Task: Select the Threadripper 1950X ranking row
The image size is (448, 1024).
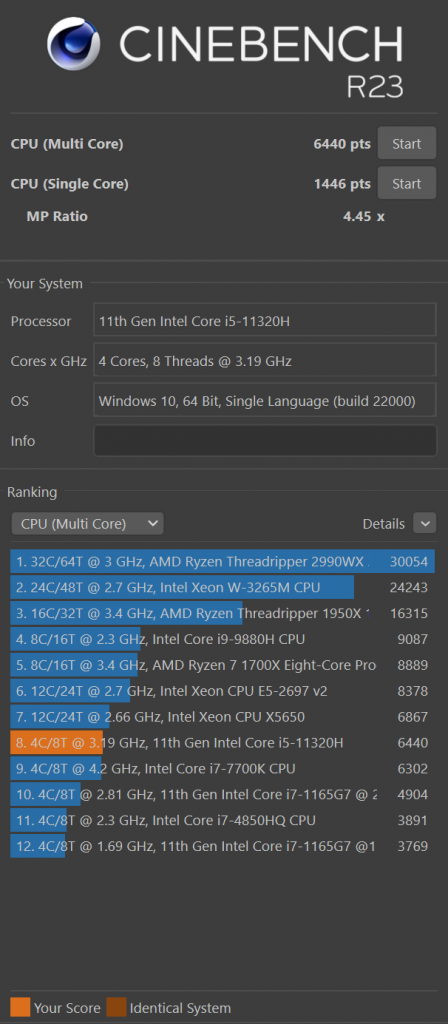Action: [x=223, y=613]
